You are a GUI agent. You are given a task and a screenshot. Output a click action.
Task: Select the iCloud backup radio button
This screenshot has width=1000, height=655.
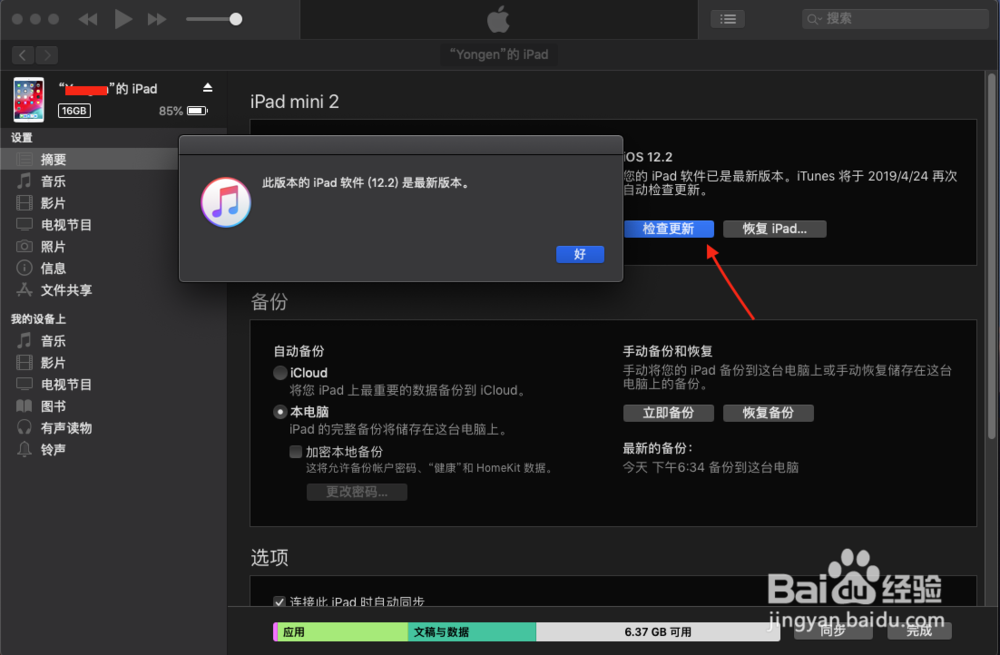[x=280, y=372]
